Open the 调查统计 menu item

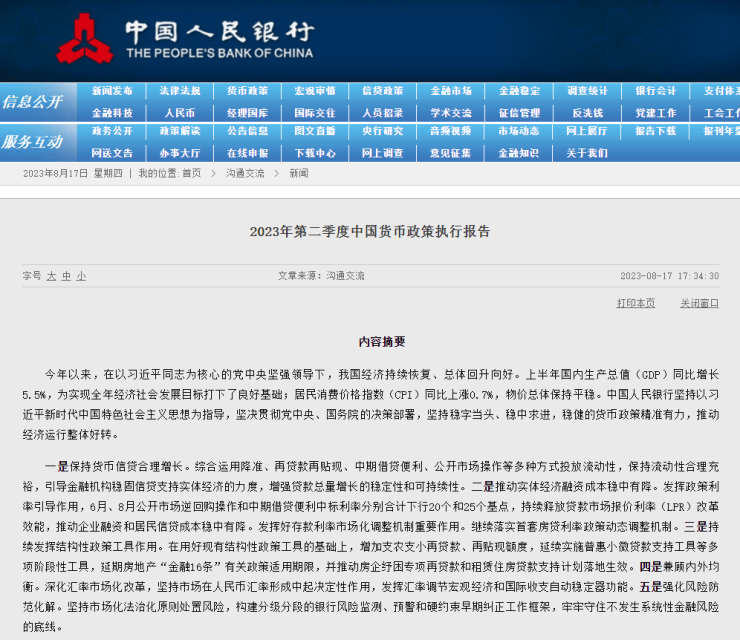point(587,91)
